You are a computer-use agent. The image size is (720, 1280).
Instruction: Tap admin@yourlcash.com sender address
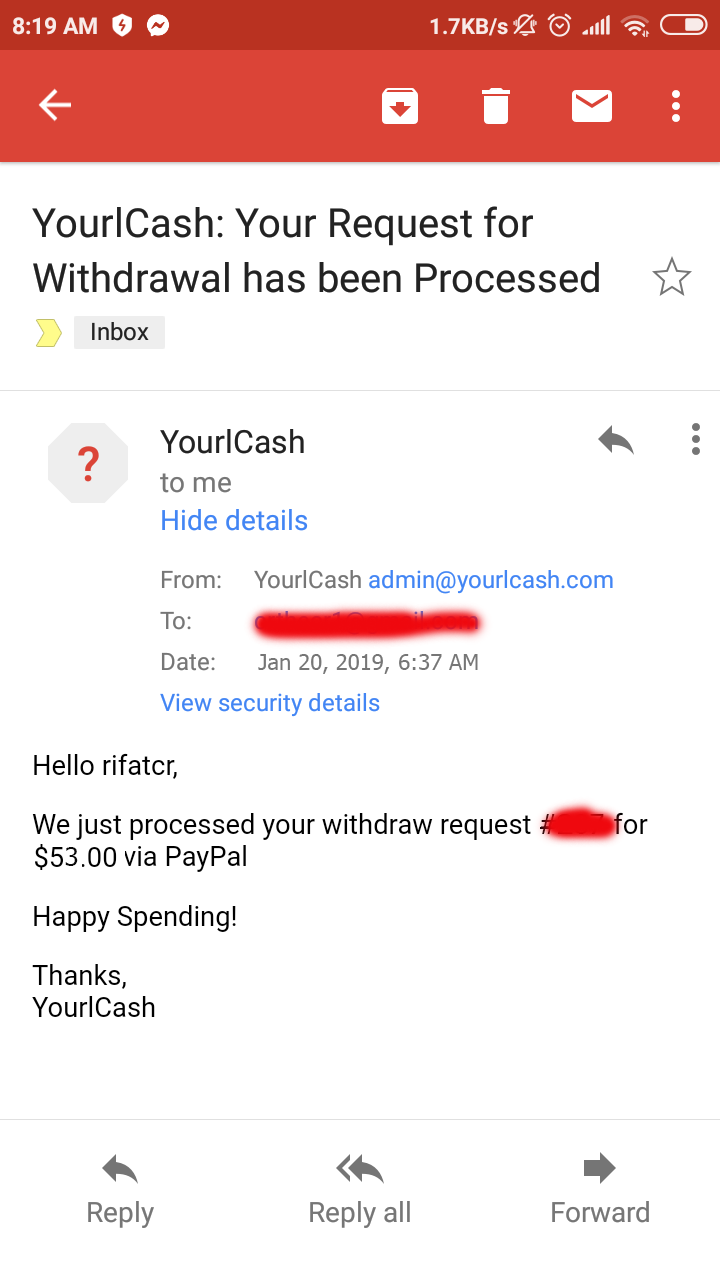click(490, 580)
